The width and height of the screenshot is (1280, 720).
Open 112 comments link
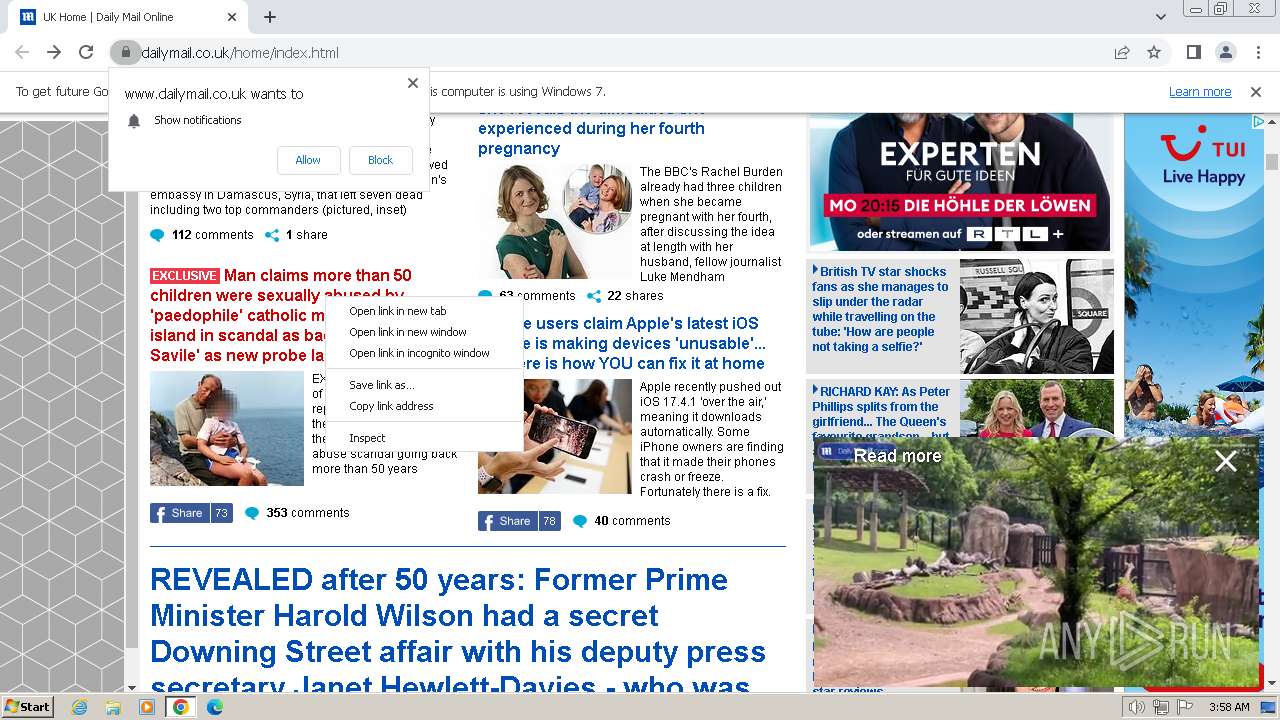(x=212, y=235)
